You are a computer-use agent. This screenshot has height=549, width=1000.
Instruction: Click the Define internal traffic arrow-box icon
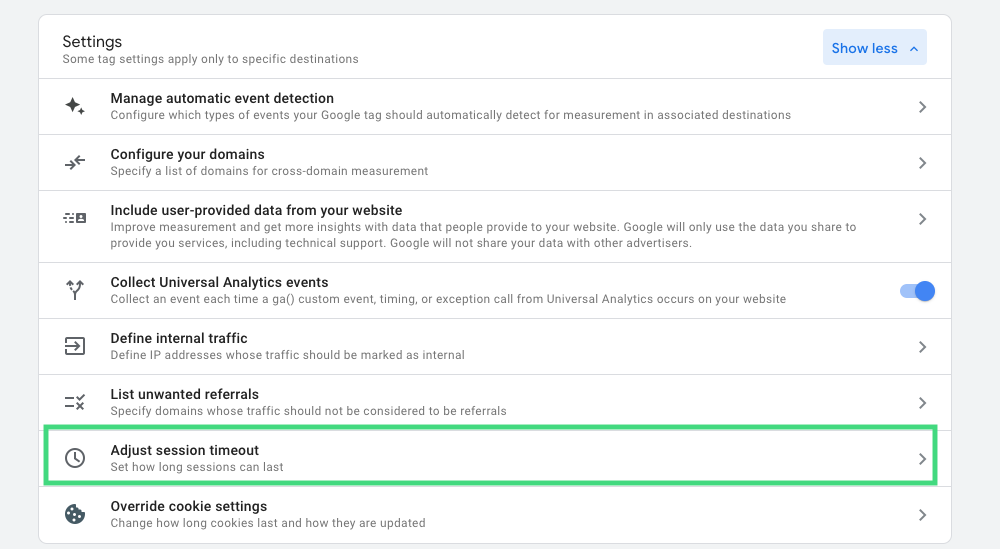pyautogui.click(x=75, y=347)
